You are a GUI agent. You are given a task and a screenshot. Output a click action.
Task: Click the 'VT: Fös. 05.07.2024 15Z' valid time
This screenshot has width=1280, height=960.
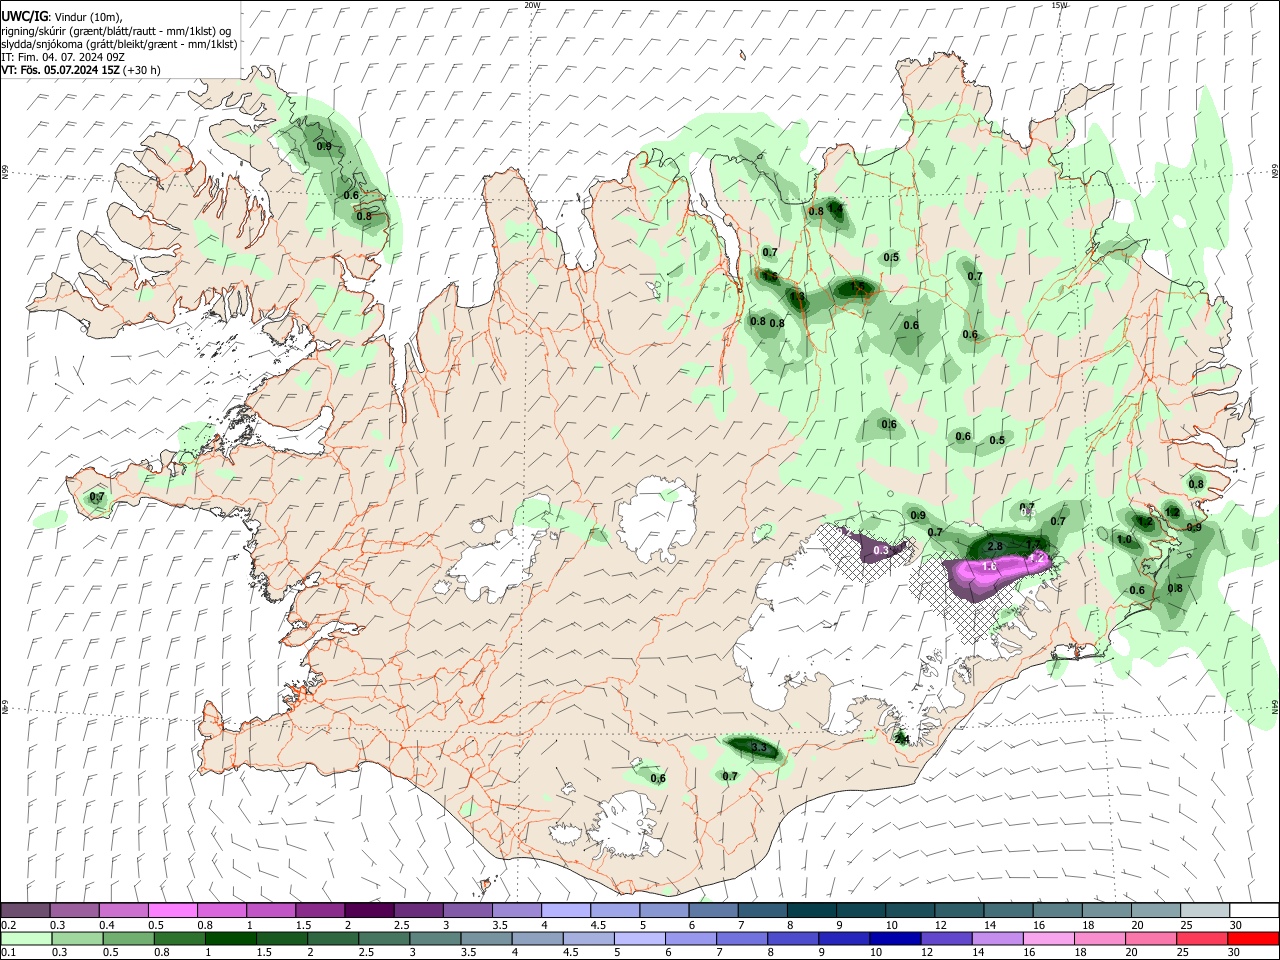click(x=60, y=70)
